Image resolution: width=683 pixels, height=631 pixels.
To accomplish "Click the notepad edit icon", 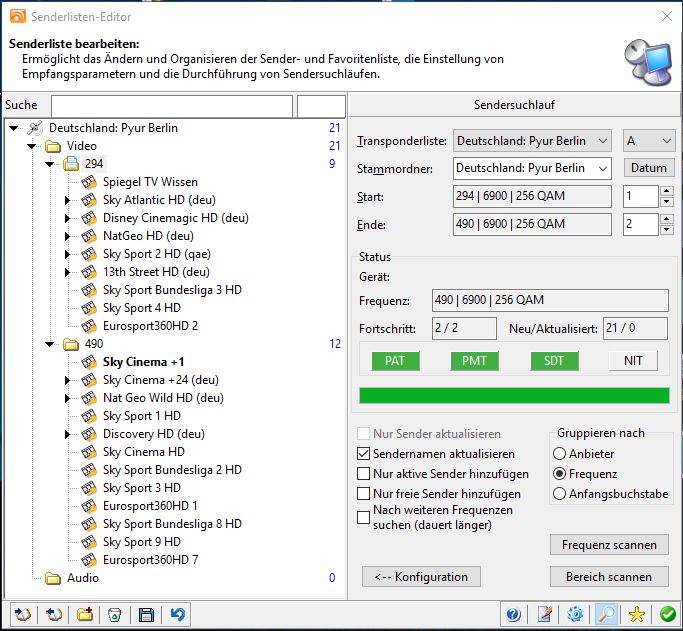I will click(545, 615).
